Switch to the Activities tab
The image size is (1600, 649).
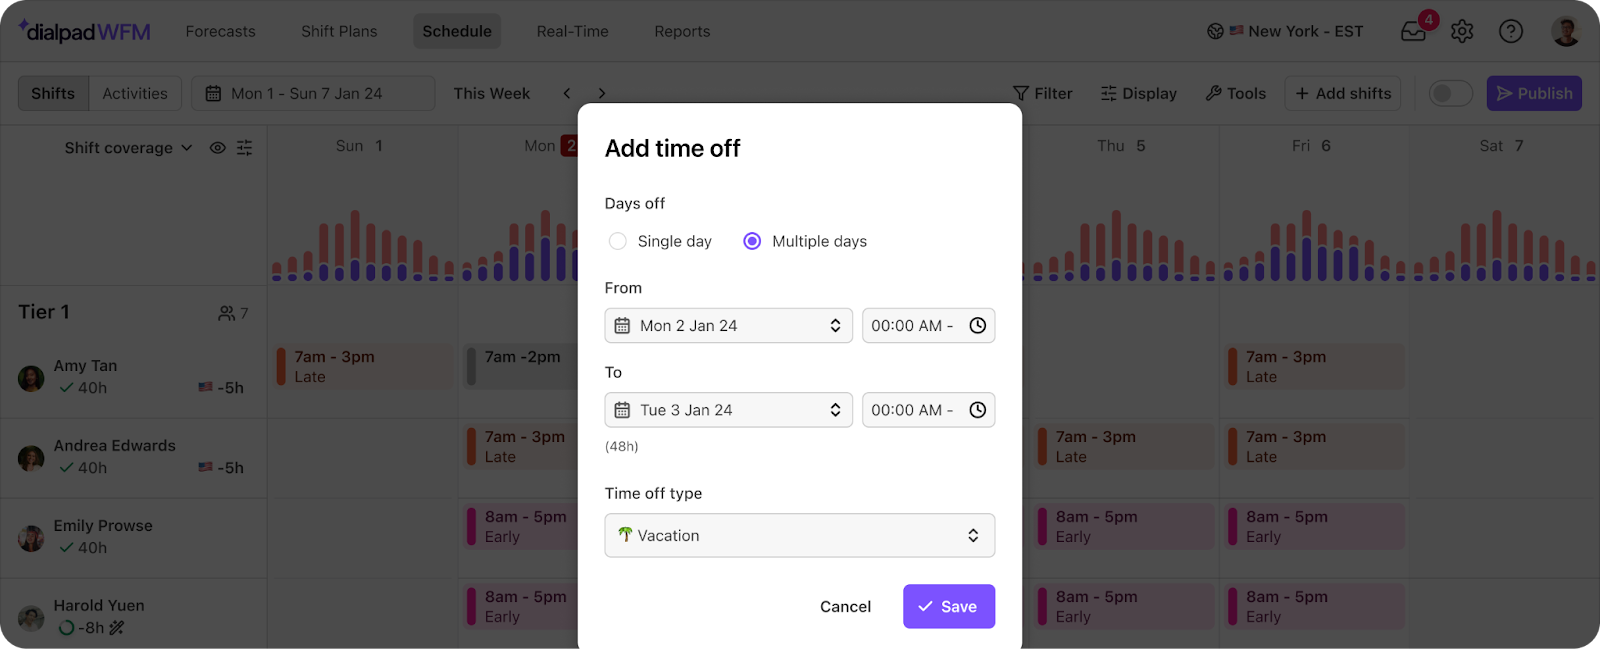tap(135, 93)
